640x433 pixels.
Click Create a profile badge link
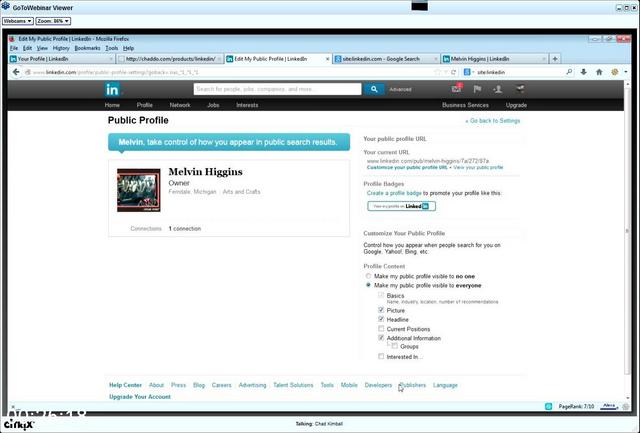tap(394, 193)
